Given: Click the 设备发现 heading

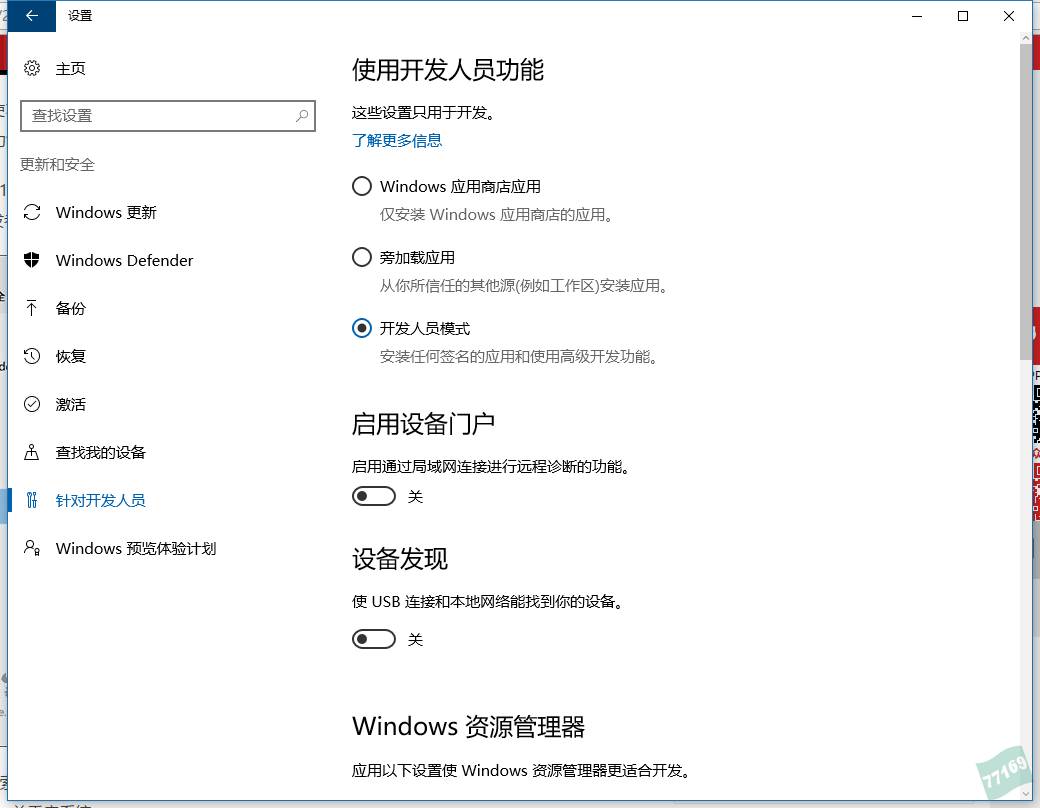Looking at the screenshot, I should tap(400, 559).
